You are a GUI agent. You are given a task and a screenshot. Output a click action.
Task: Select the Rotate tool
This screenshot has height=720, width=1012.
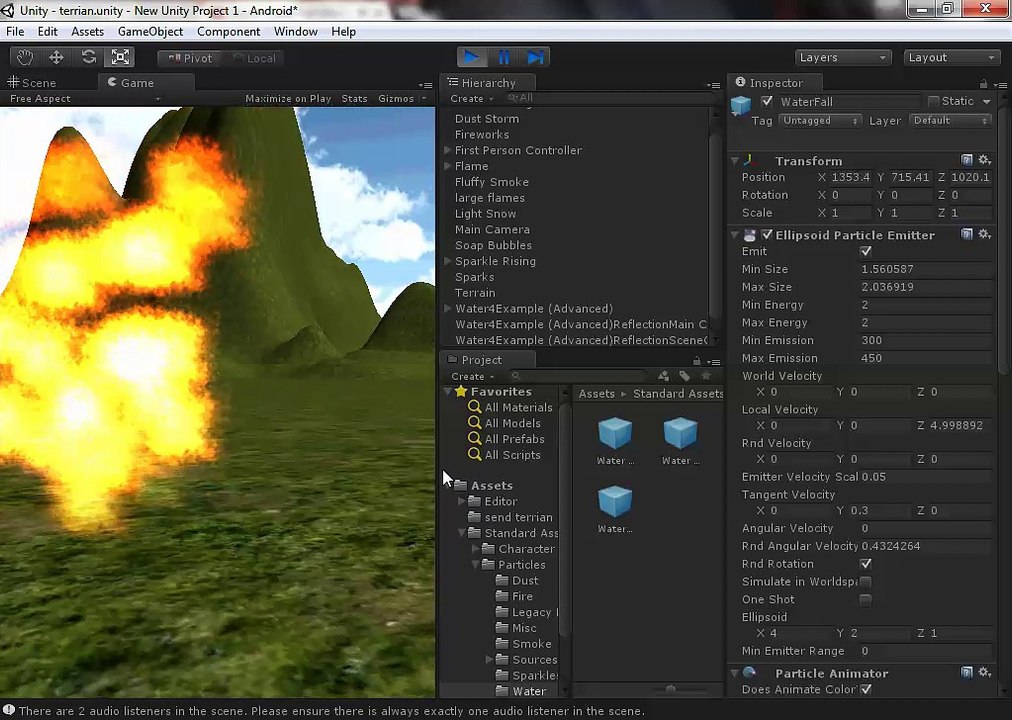click(88, 57)
